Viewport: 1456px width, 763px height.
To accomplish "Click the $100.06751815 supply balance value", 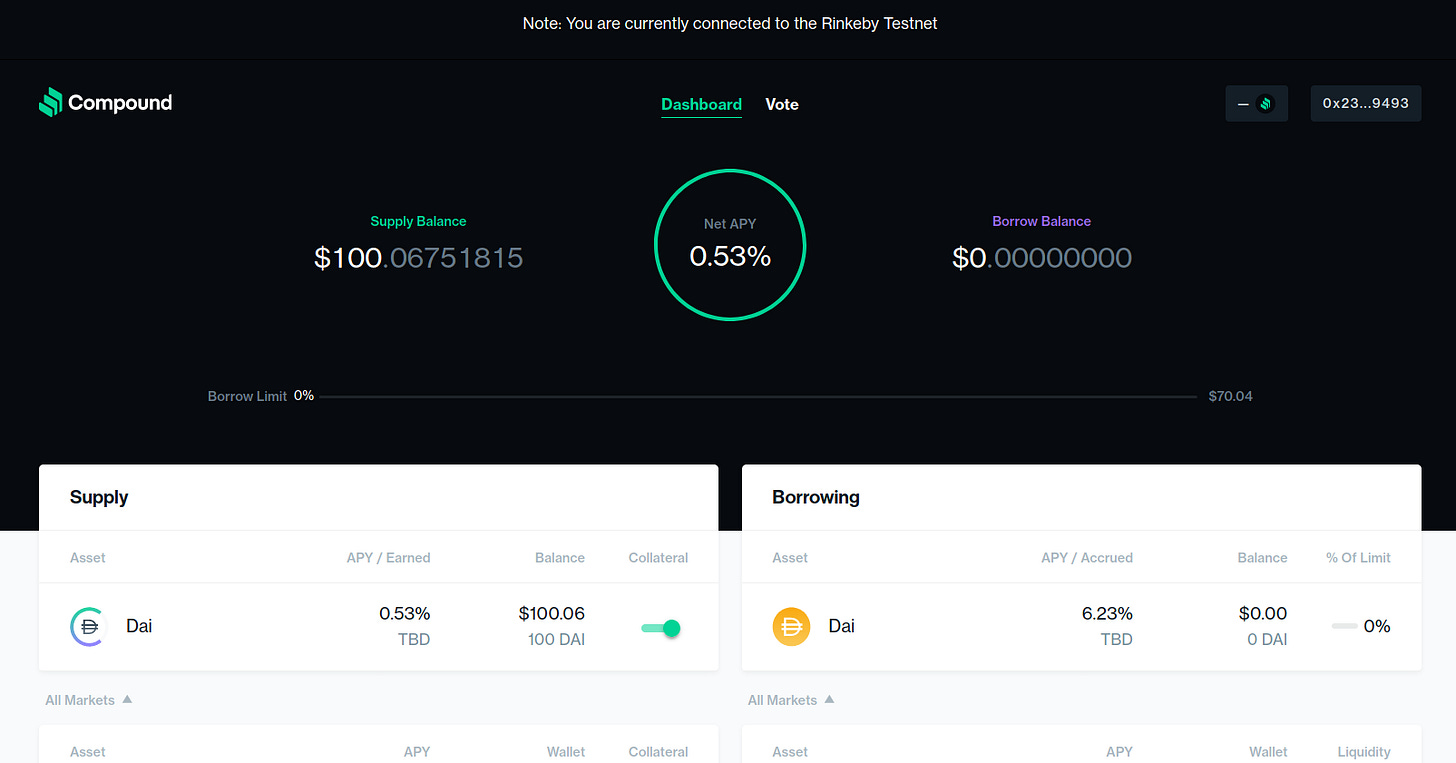I will [x=418, y=258].
